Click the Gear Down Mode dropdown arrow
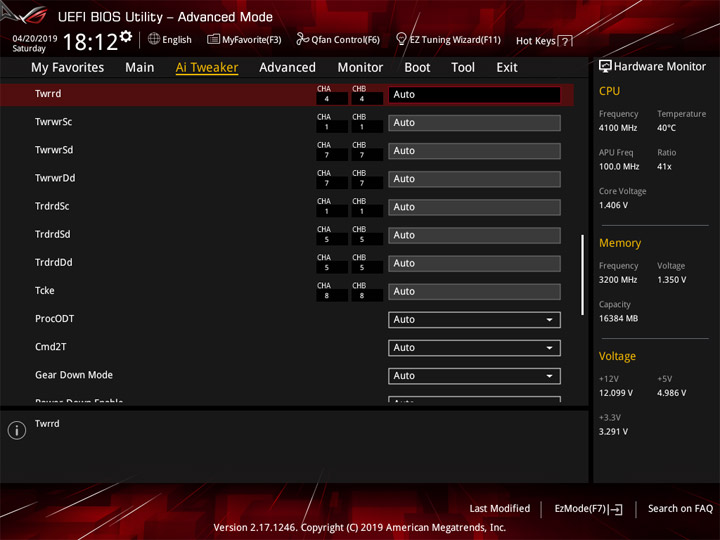This screenshot has width=720, height=540. click(x=549, y=376)
